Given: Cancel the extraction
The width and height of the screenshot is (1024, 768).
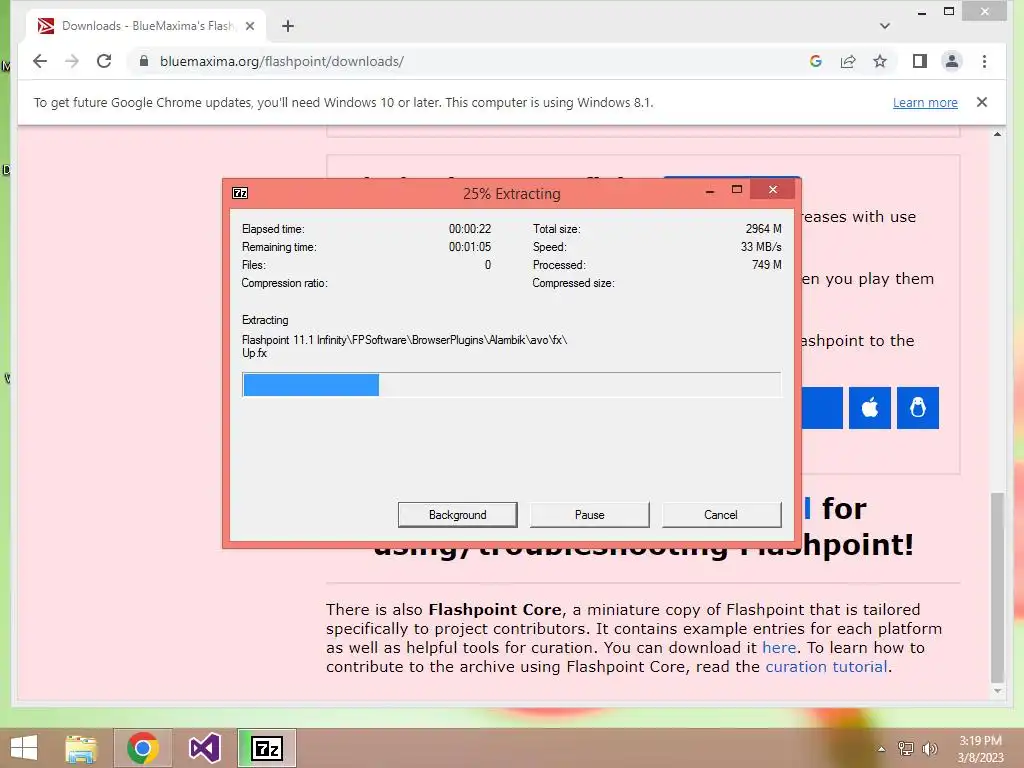Looking at the screenshot, I should (x=721, y=515).
